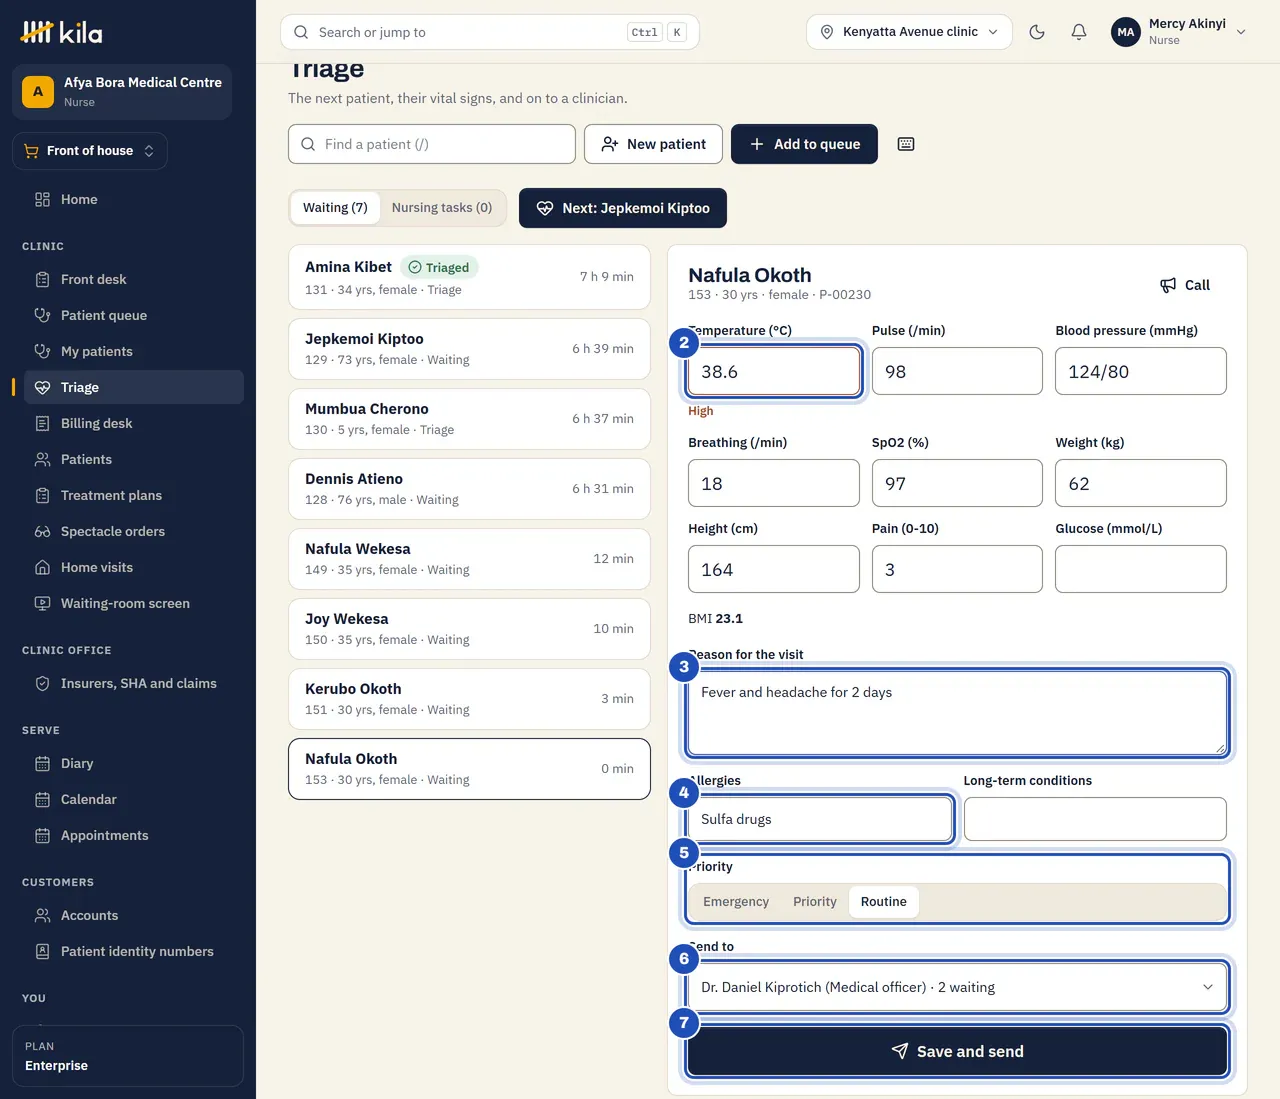Open Spectacle orders
This screenshot has height=1099, width=1280.
pos(128,531)
